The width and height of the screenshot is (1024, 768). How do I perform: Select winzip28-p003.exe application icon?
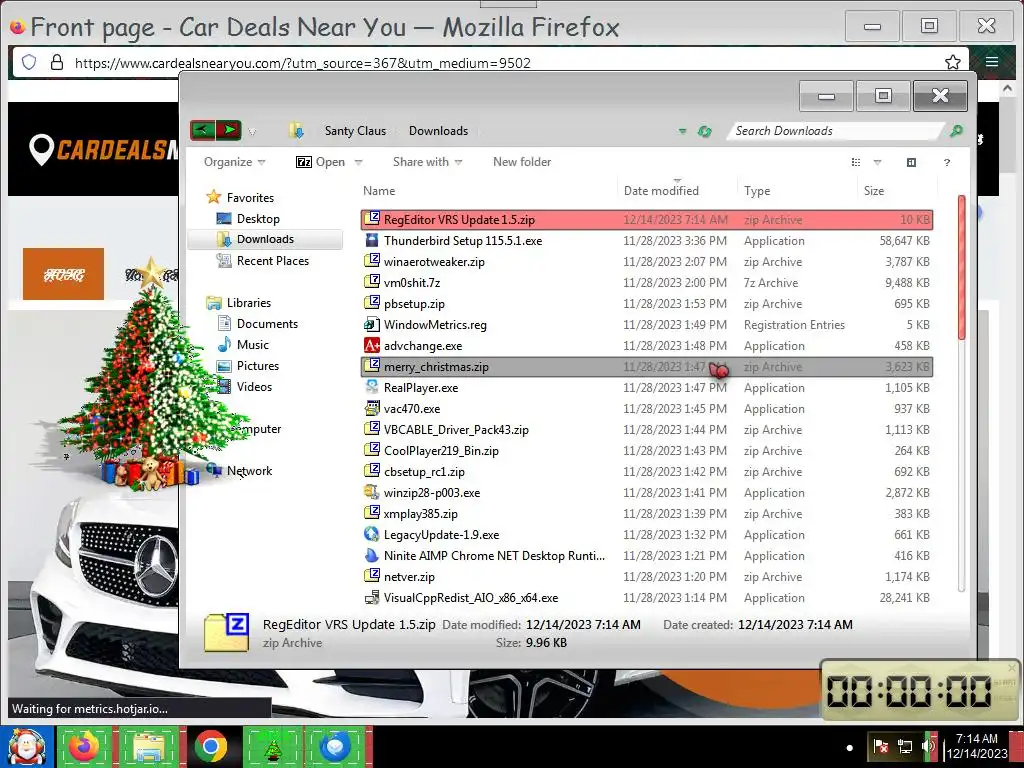point(372,492)
